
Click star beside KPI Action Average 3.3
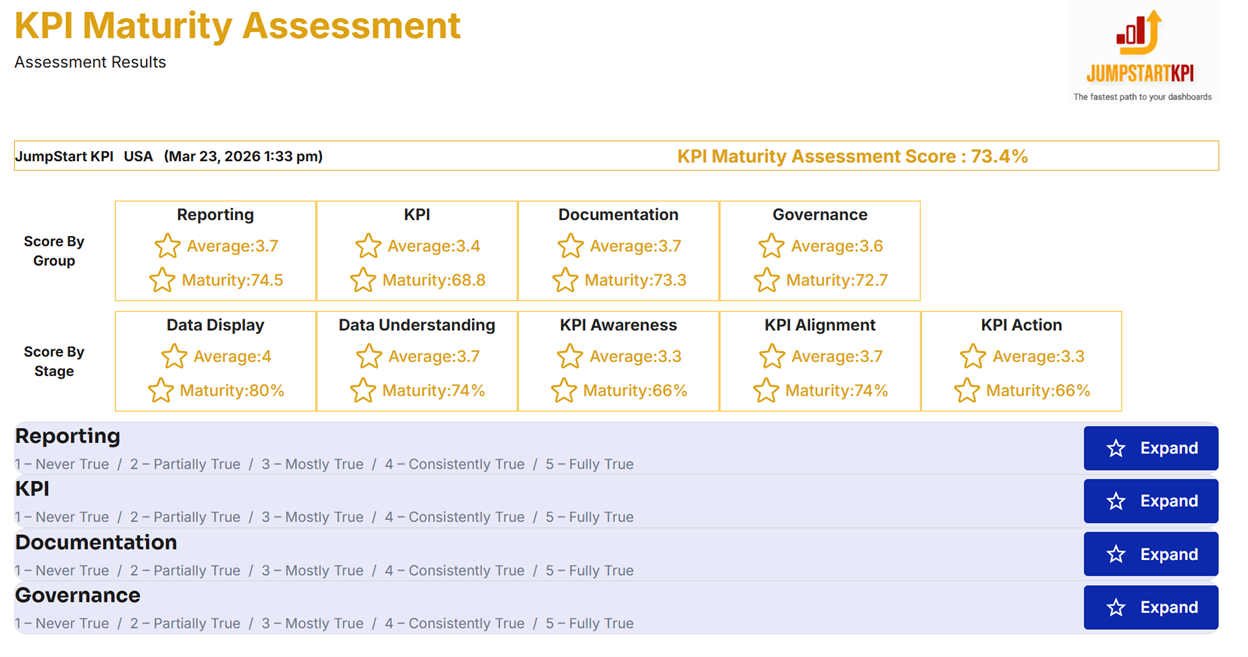click(972, 356)
